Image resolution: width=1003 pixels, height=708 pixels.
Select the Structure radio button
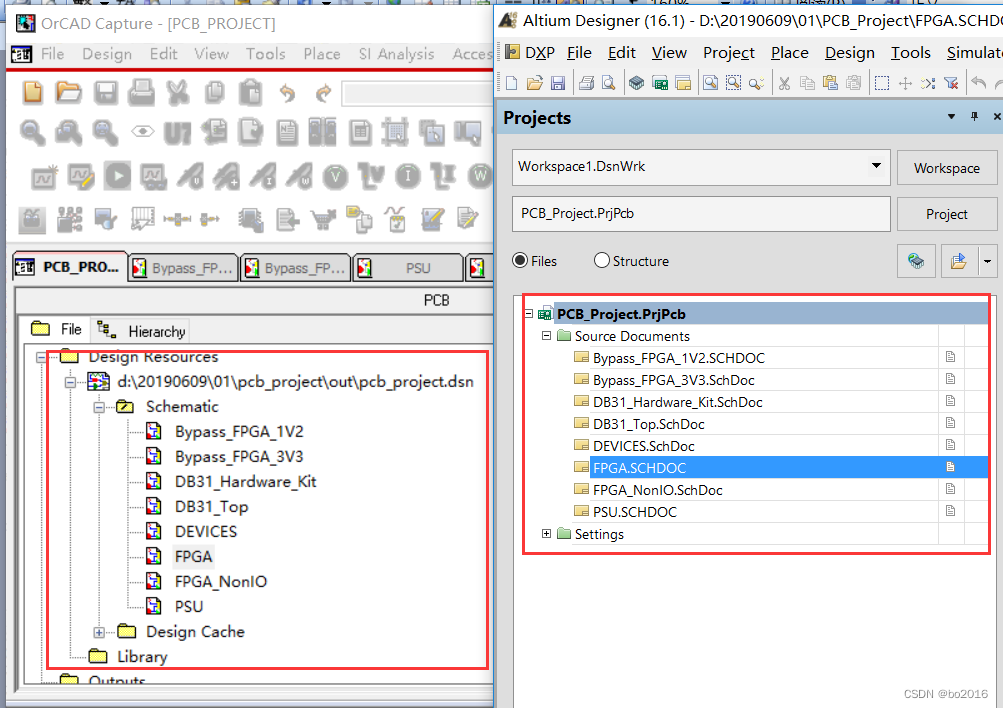point(601,260)
